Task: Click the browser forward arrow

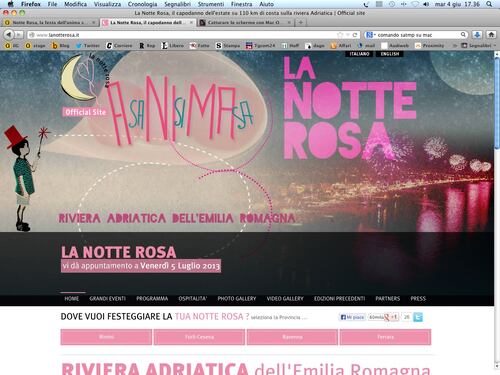Action: (x=19, y=34)
